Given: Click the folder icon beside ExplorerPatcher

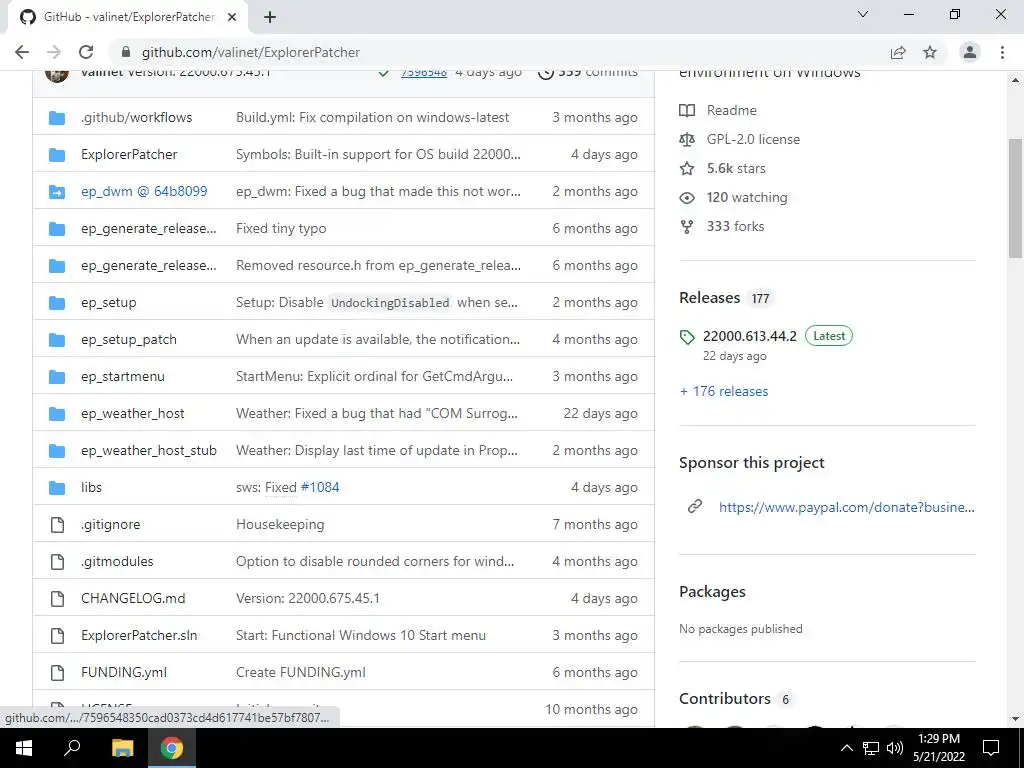Looking at the screenshot, I should pyautogui.click(x=57, y=155).
